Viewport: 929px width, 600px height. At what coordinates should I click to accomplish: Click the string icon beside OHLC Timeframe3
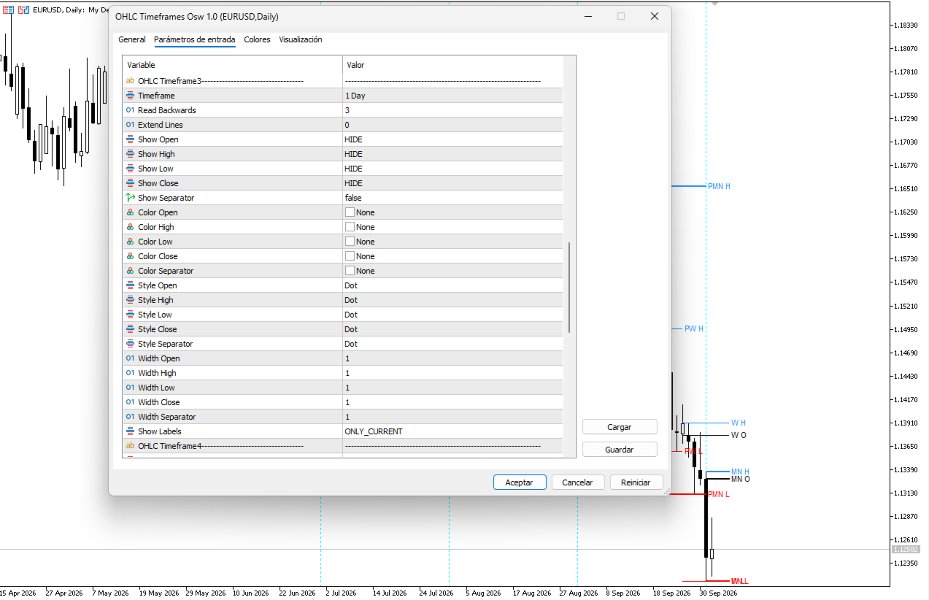coord(130,81)
